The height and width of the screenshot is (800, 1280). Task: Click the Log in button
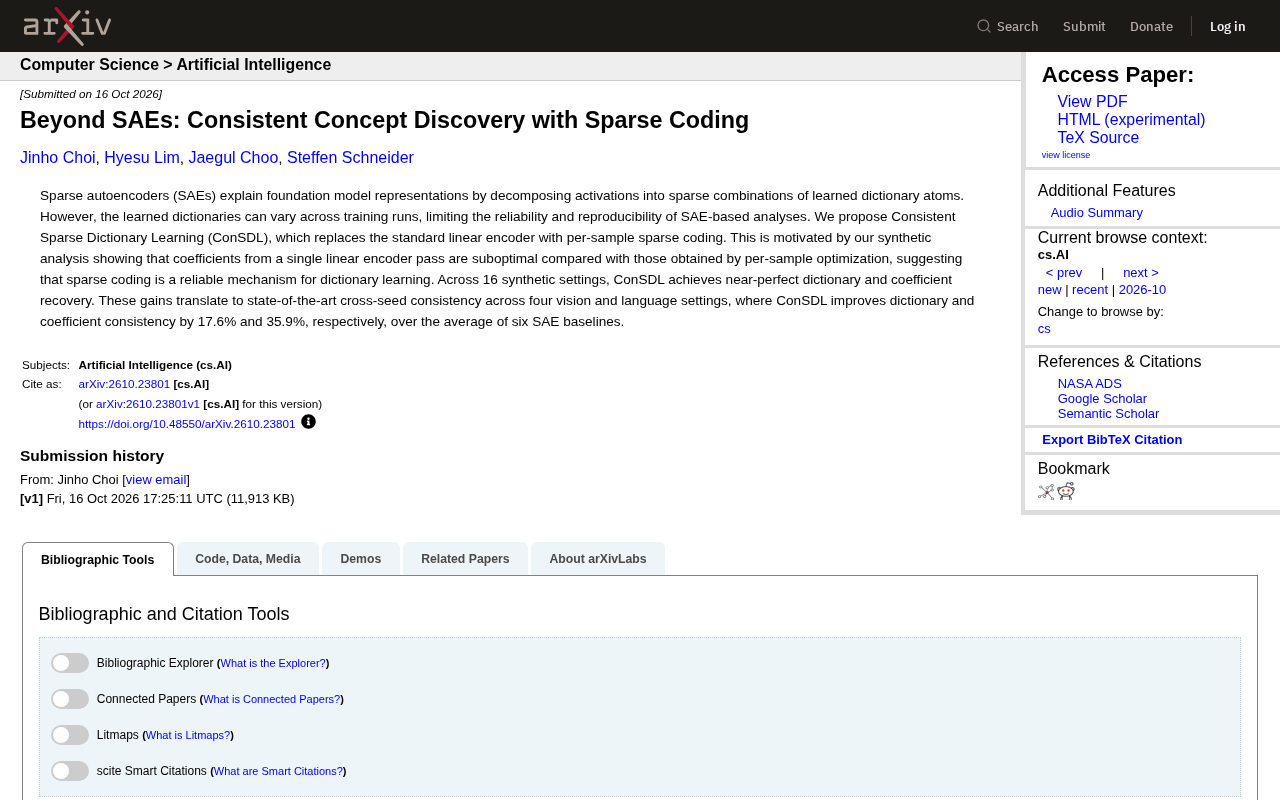coord(1227,26)
